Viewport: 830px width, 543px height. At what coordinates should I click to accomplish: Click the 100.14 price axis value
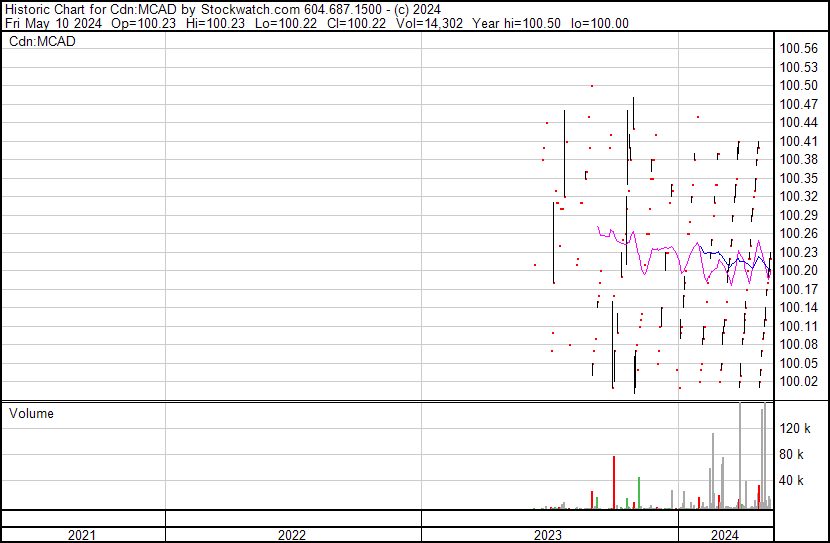coord(799,307)
